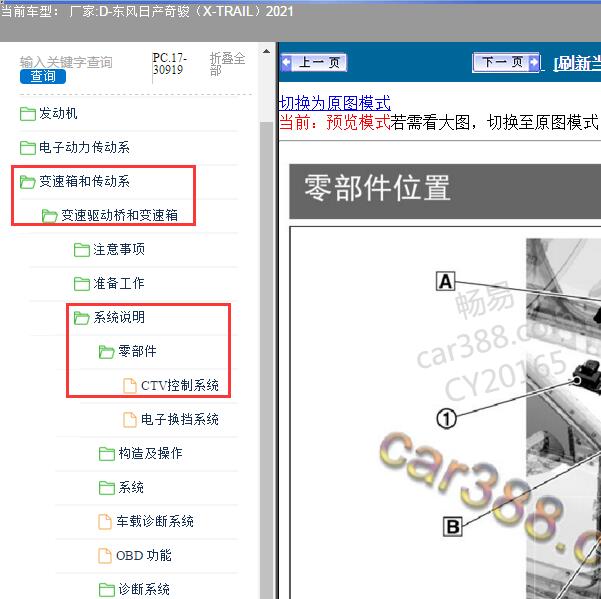Viewport: 601px width, 599px height.
Task: Click the 电子动力传动系 folder icon
Action: 28,148
